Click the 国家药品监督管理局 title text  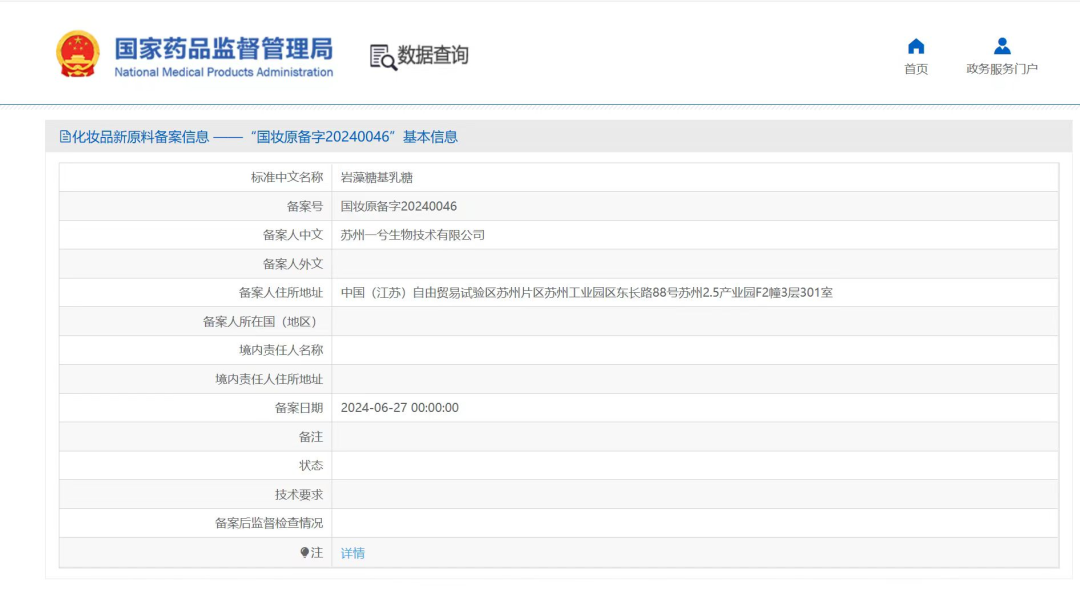223,49
